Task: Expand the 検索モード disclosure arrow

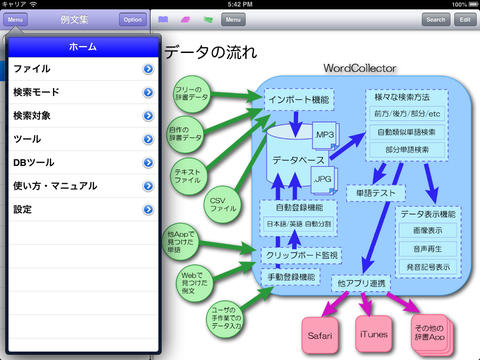Action: coord(148,92)
